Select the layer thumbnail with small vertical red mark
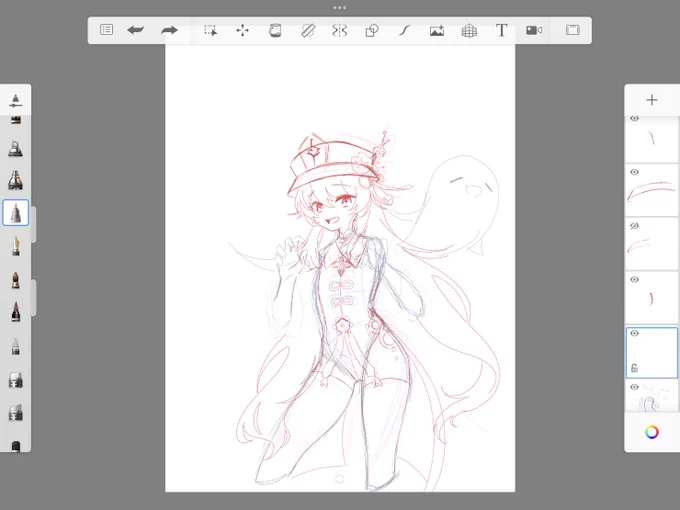This screenshot has height=510, width=680. pyautogui.click(x=651, y=298)
